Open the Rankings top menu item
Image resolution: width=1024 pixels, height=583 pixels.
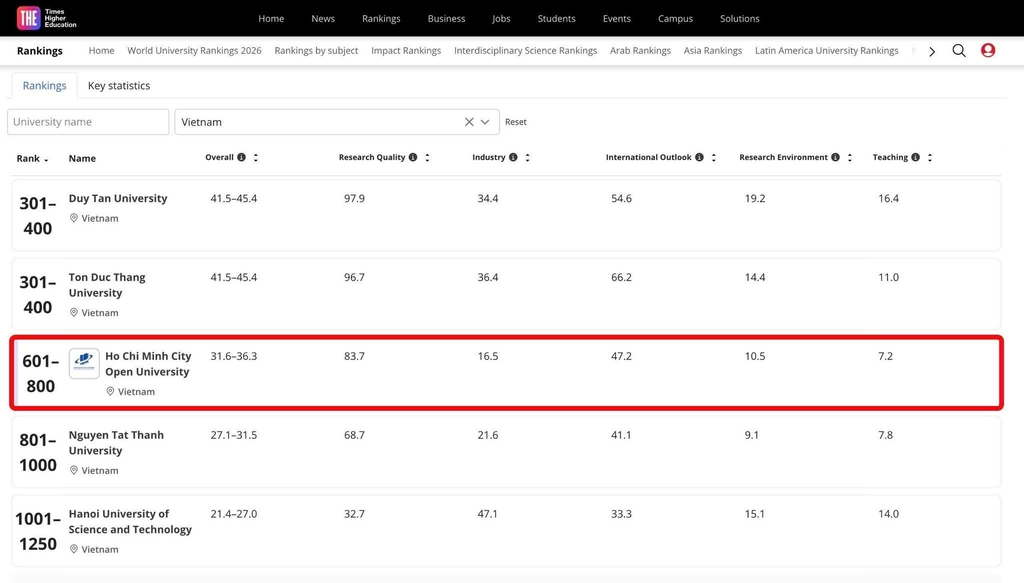381,18
